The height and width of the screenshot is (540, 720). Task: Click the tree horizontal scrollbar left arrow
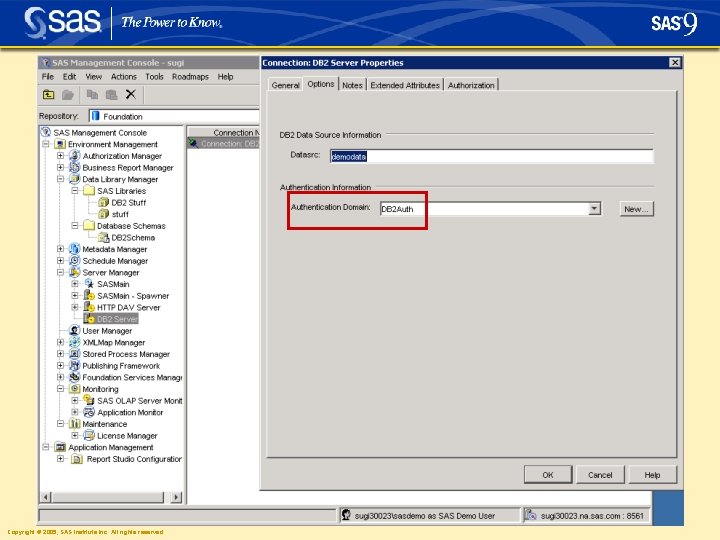(45, 497)
